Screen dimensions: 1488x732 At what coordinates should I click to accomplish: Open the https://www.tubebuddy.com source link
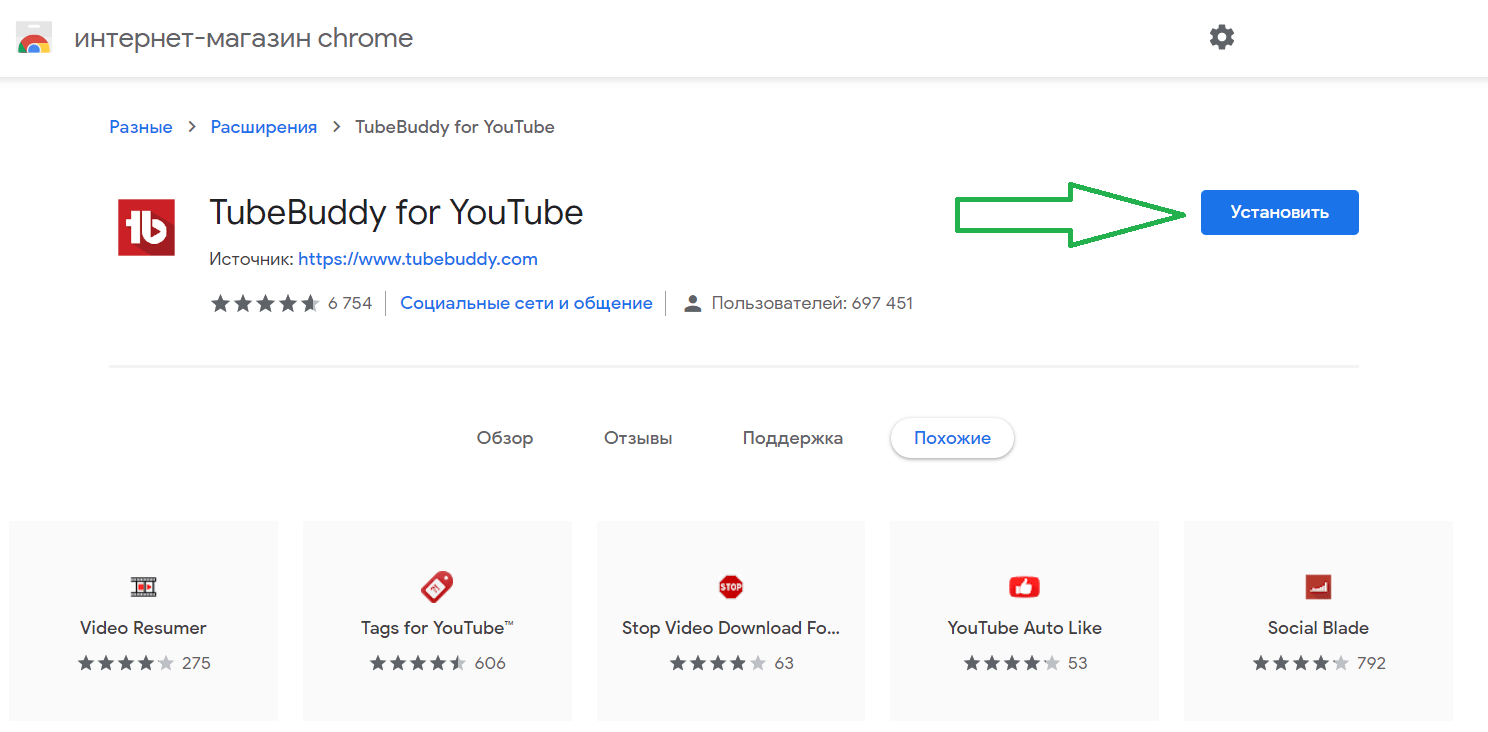(x=418, y=259)
